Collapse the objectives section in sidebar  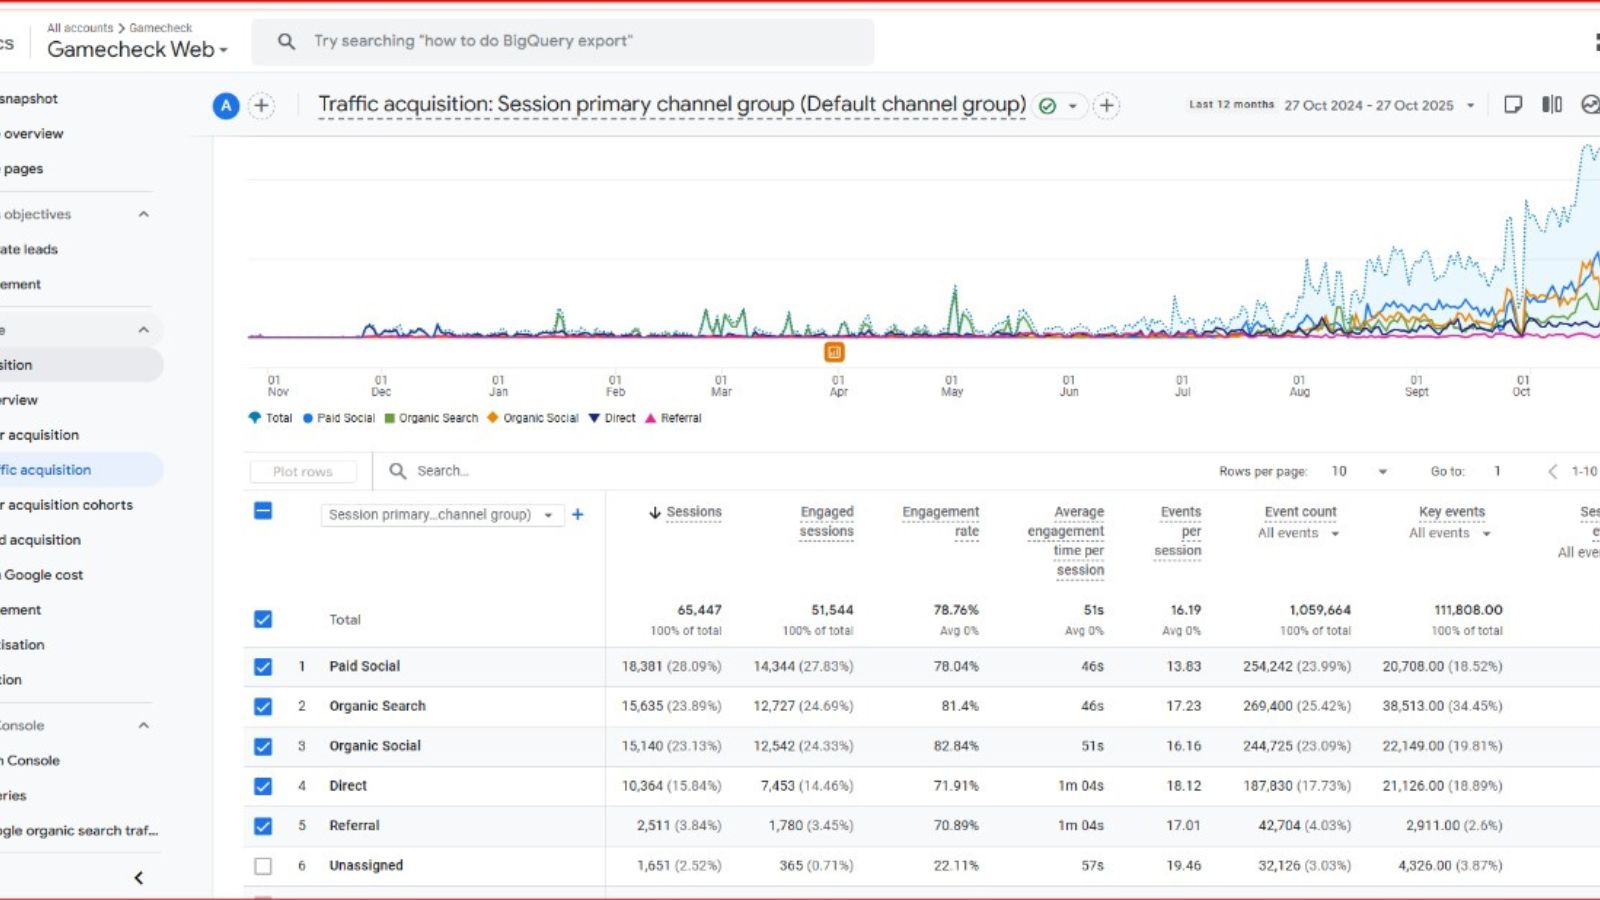[x=143, y=214]
